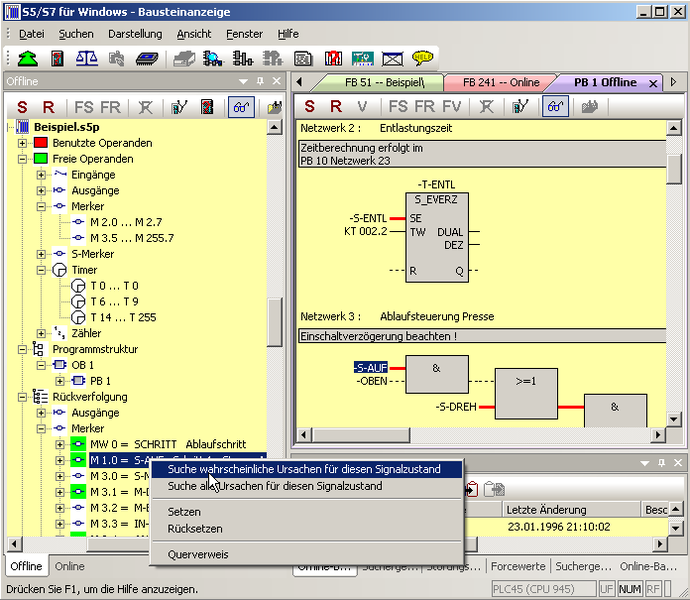
Task: Click the envelope icon in main toolbar
Action: [392, 59]
